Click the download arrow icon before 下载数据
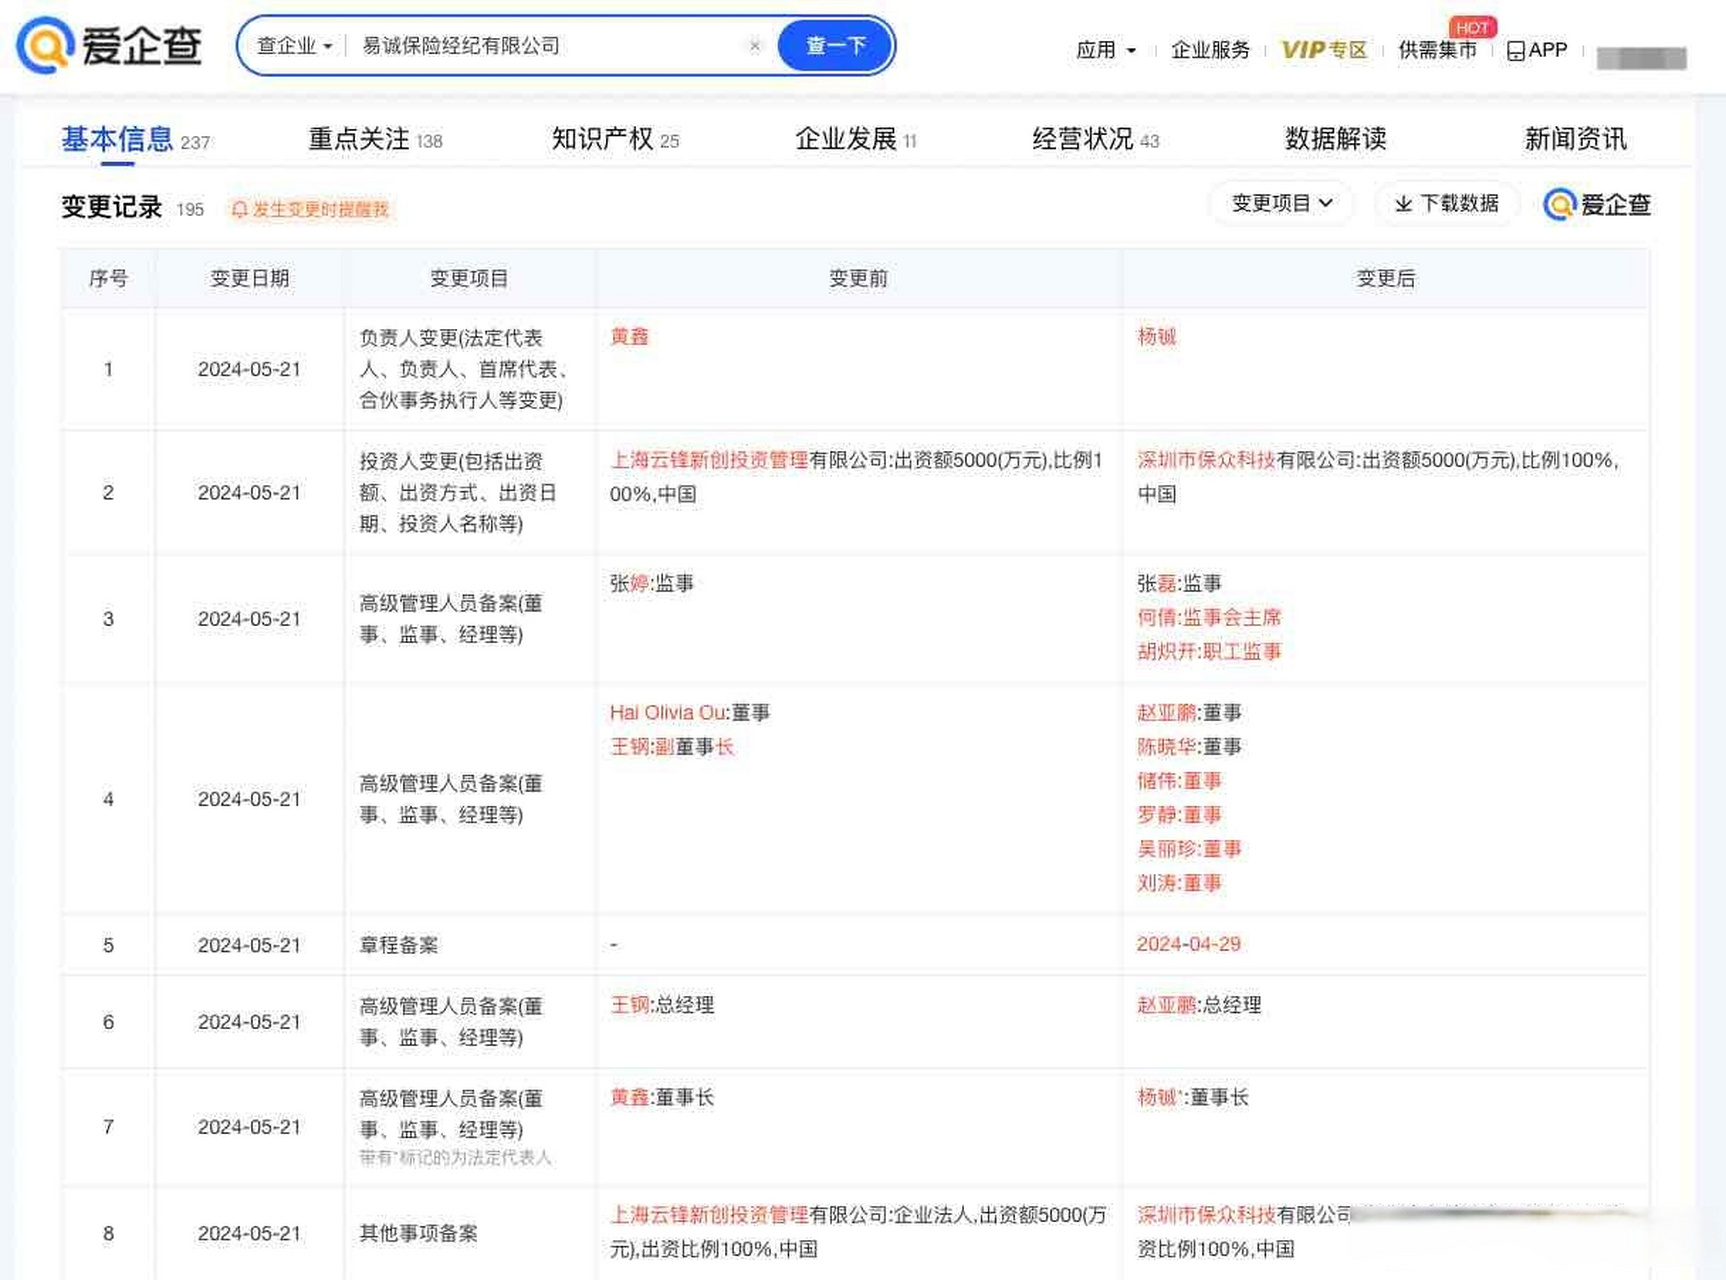 point(1404,203)
